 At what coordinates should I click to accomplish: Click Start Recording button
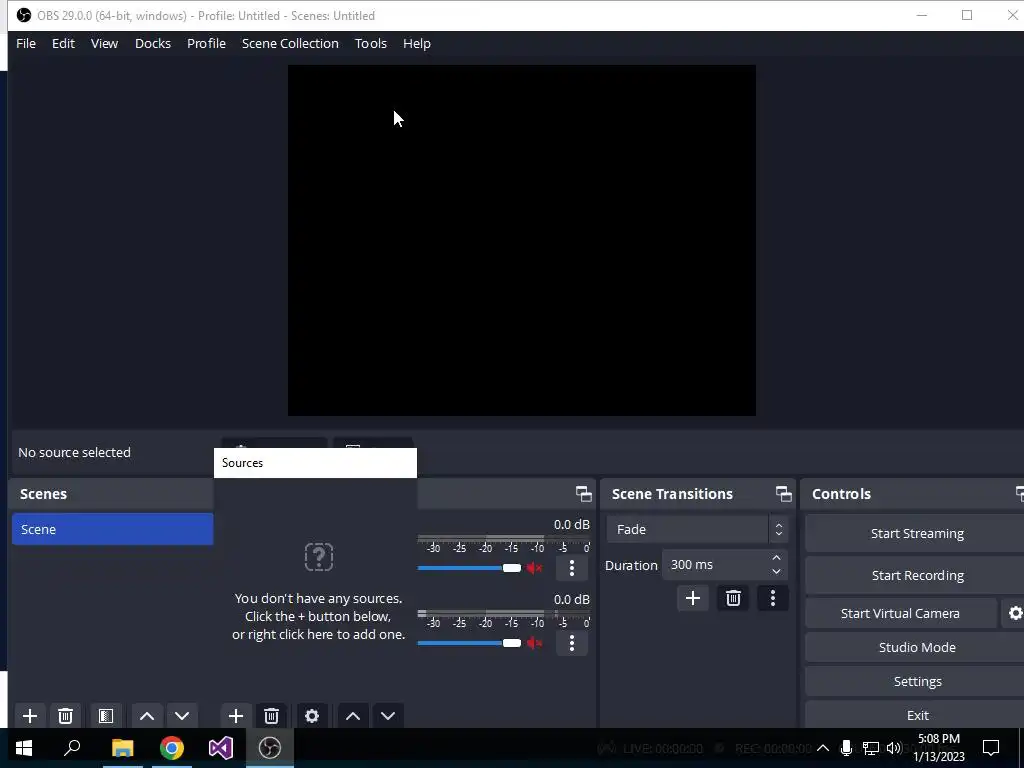[x=916, y=575]
